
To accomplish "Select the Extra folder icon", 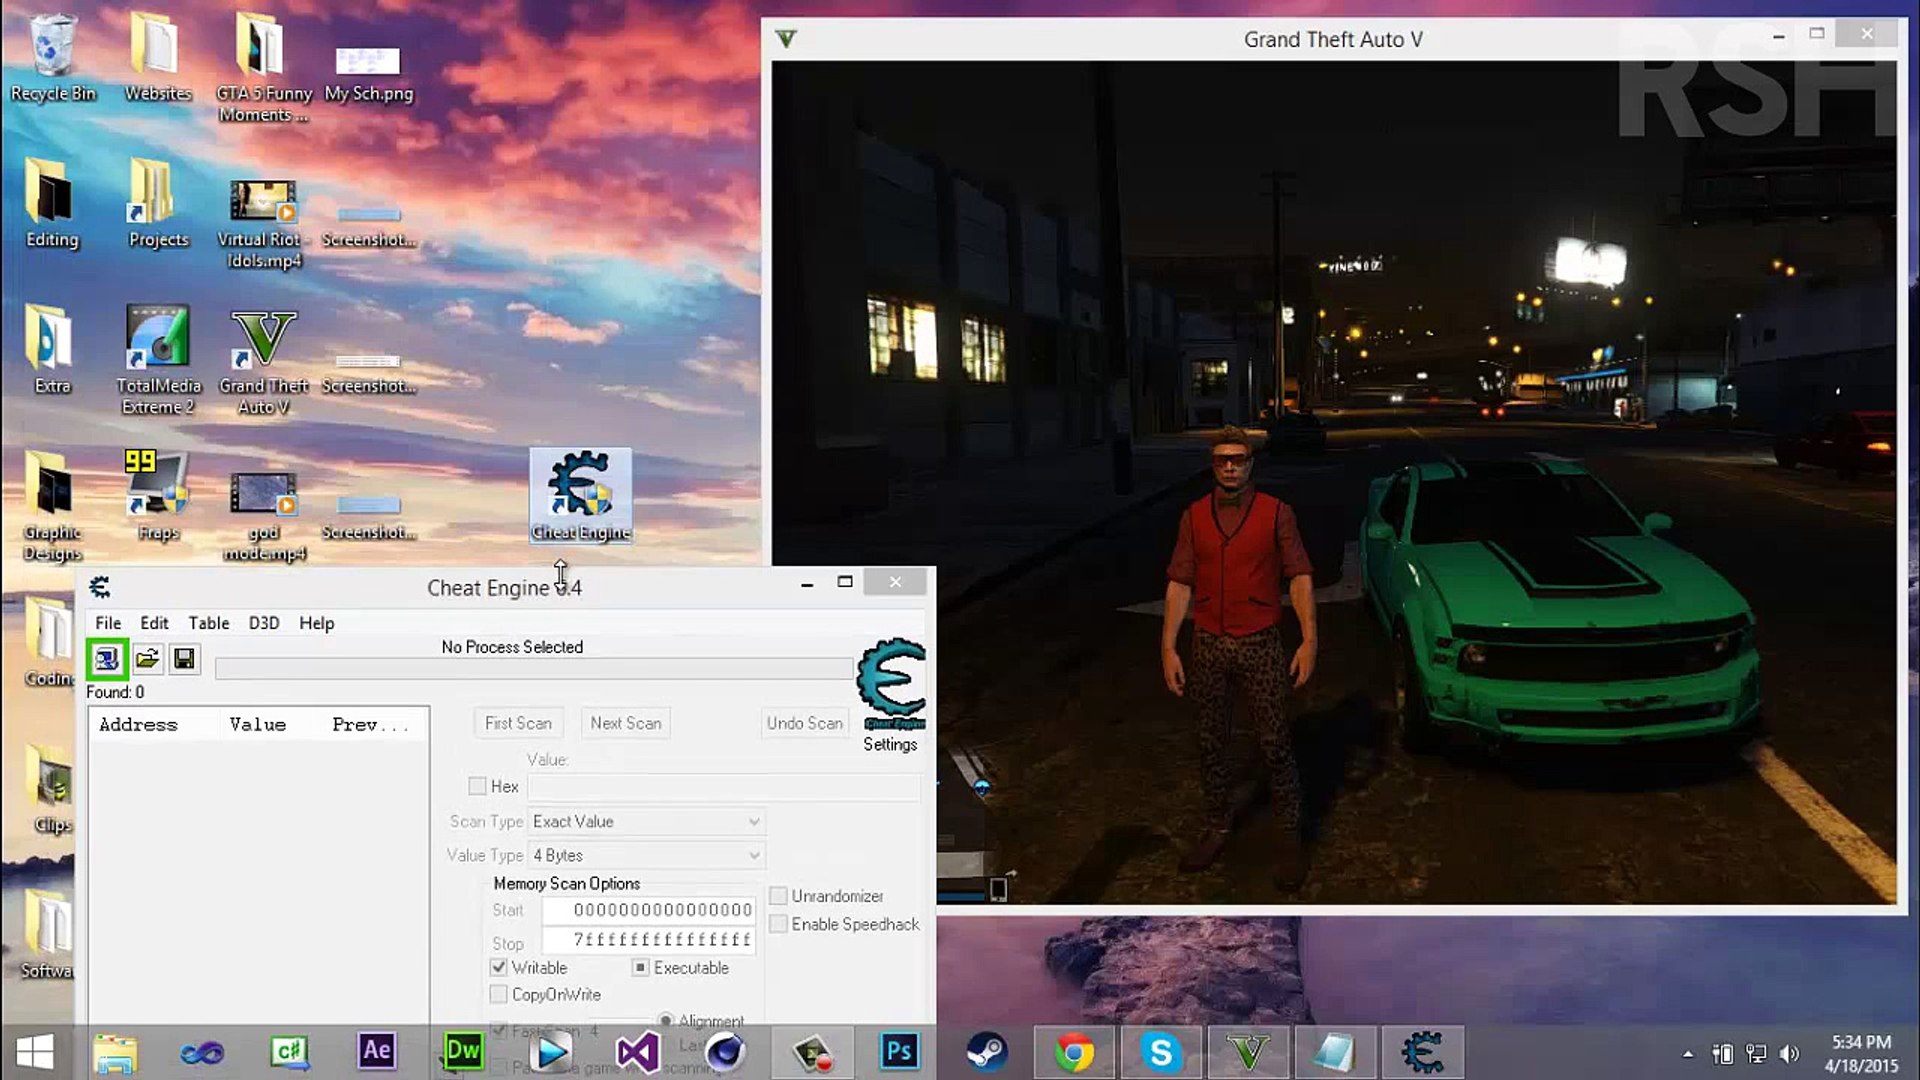I will click(x=52, y=350).
